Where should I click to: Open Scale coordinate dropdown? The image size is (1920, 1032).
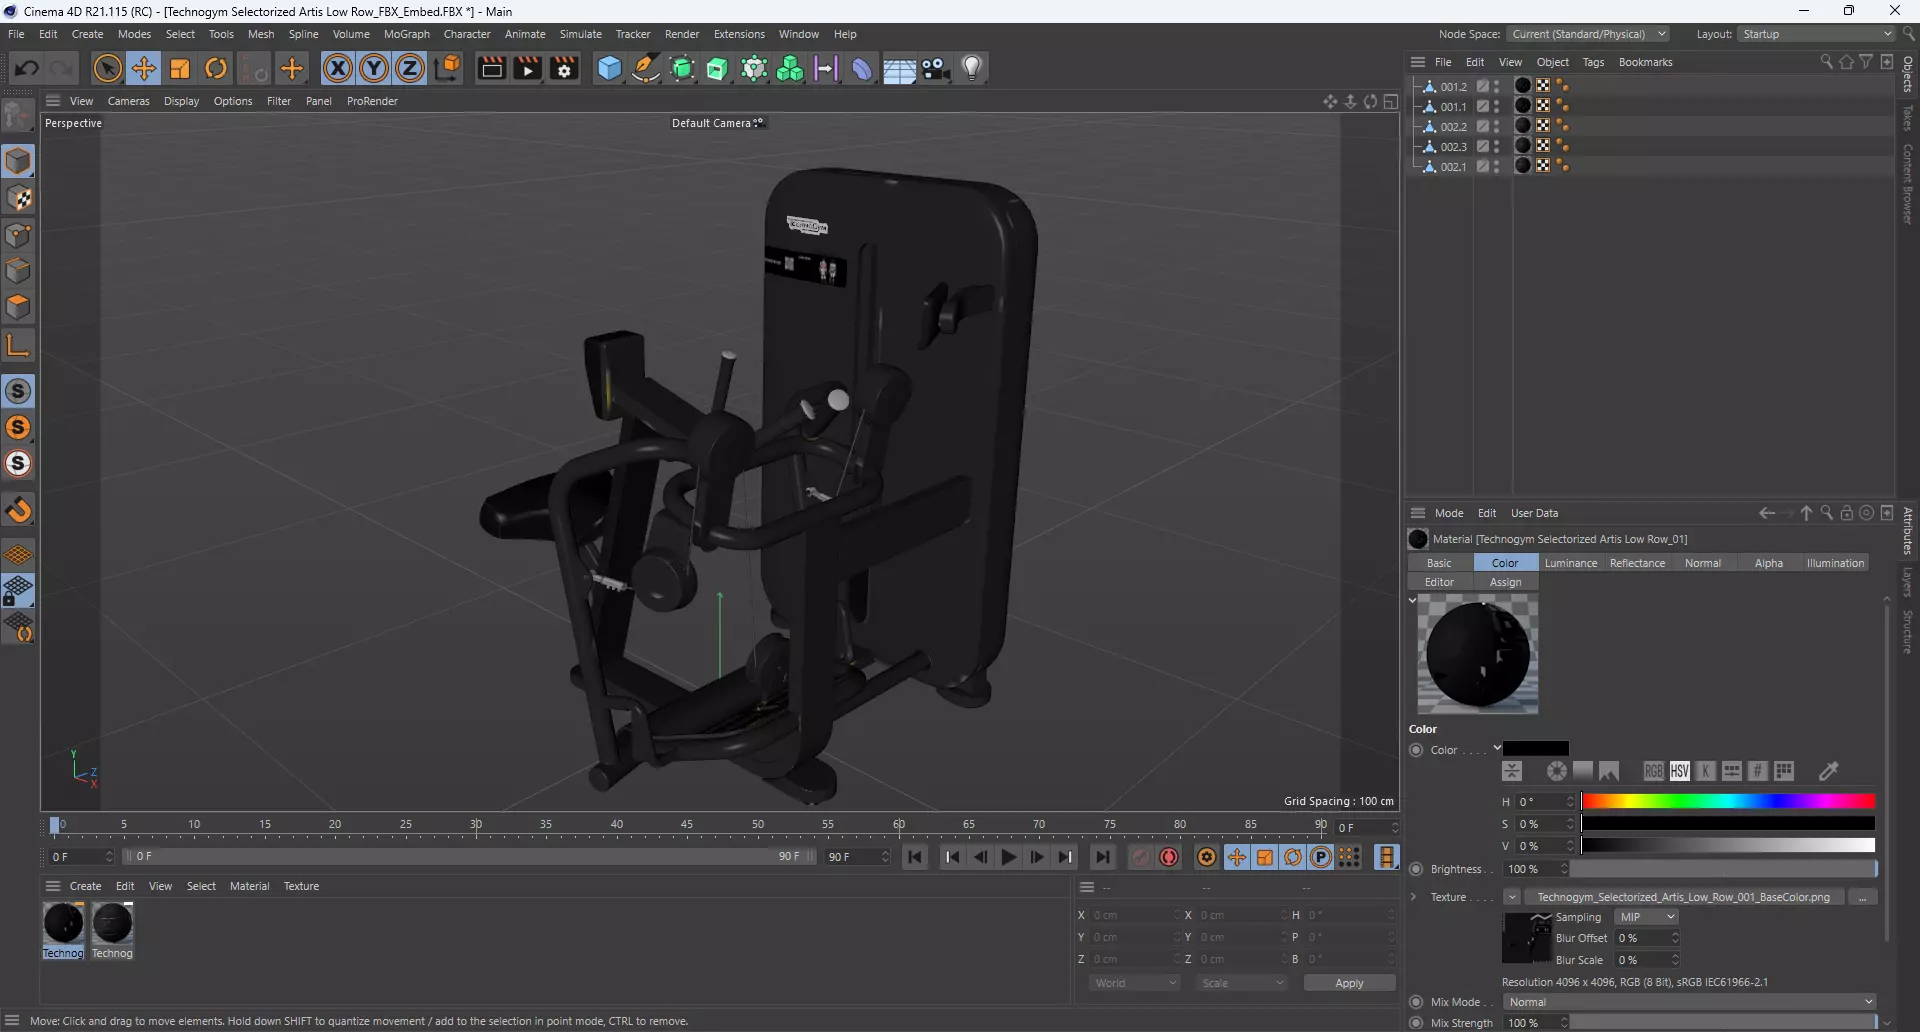pos(1242,983)
